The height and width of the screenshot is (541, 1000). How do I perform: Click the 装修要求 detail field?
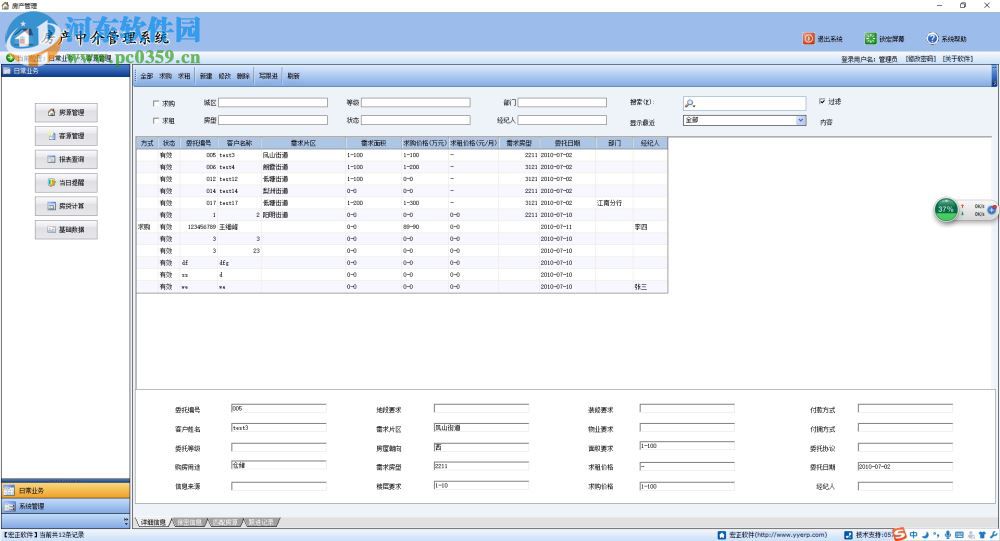pos(687,408)
